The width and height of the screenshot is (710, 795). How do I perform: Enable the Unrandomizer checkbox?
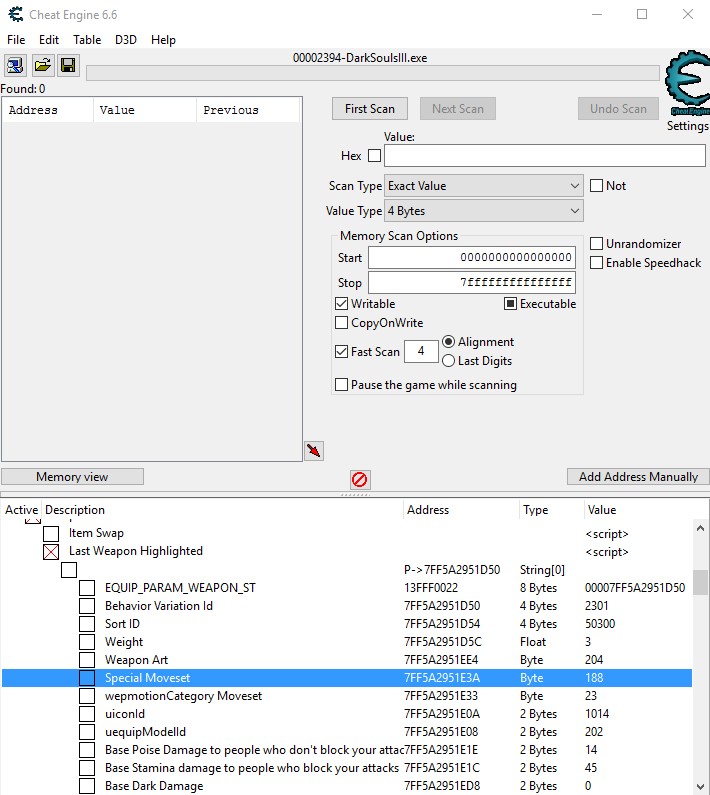596,243
